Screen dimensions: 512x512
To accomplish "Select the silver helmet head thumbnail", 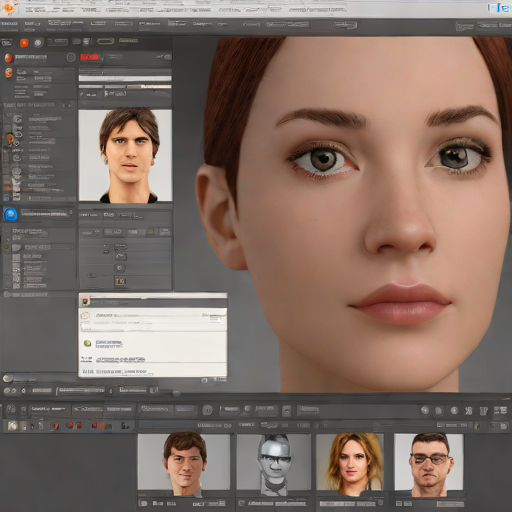I will [274, 463].
